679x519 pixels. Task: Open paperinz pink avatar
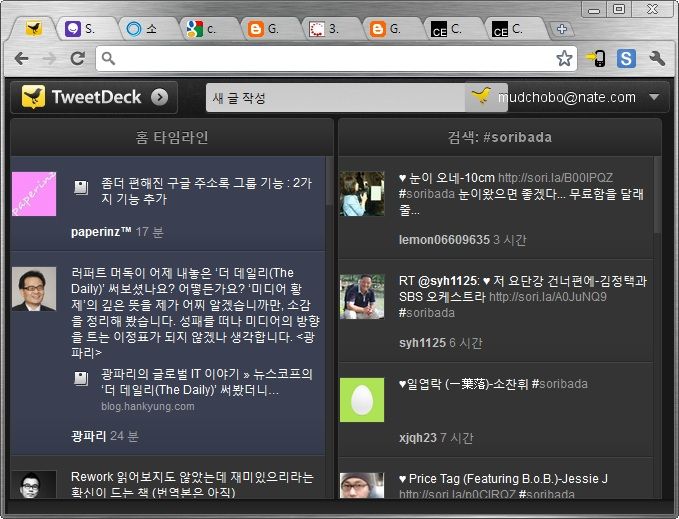[x=34, y=193]
